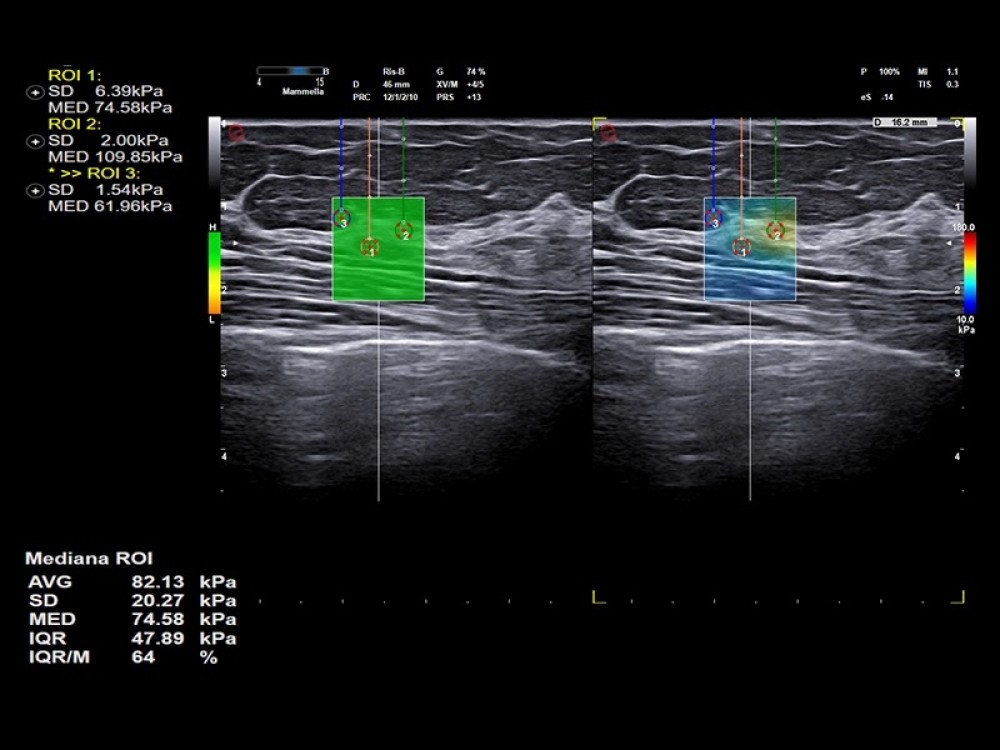Select ROI marker 2 in green quality map

403,231
